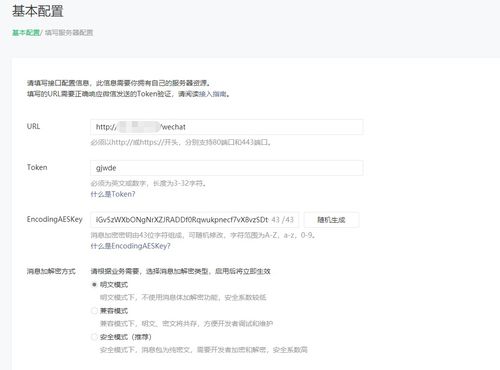Viewport: 500px width, 370px height.
Task: Click the 基本配置 page title heading
Action: (38, 11)
